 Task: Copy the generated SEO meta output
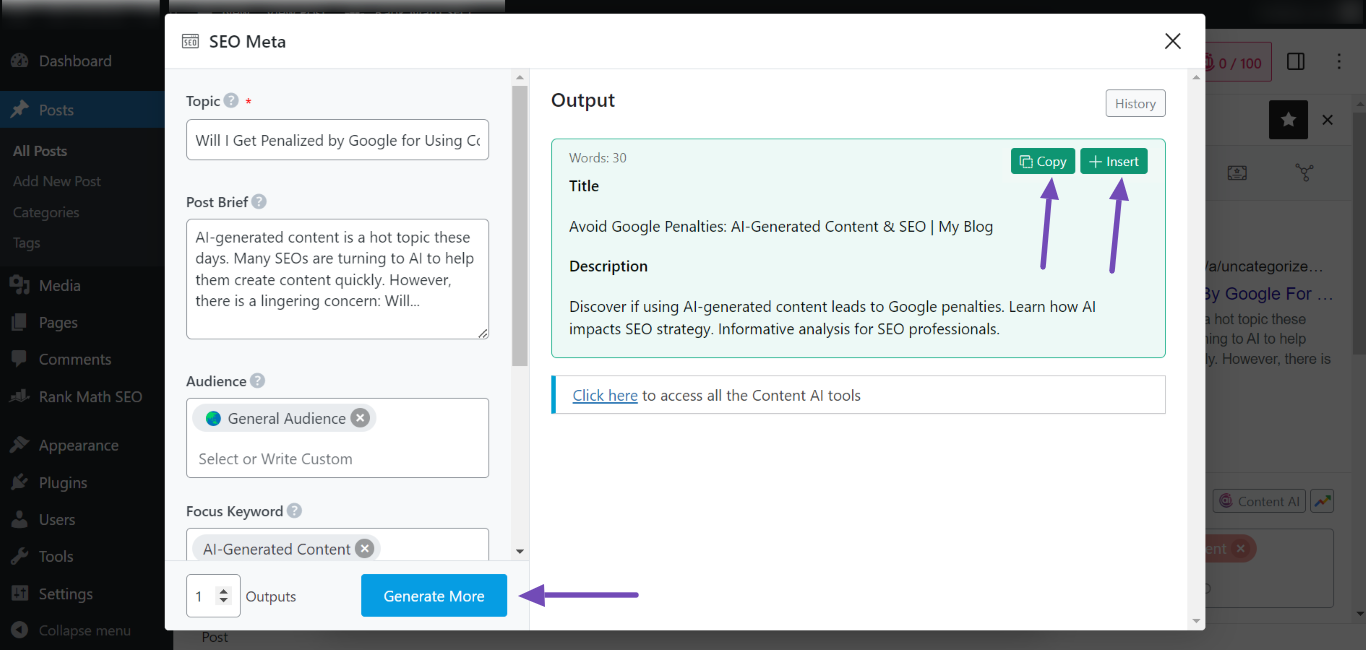click(x=1043, y=161)
